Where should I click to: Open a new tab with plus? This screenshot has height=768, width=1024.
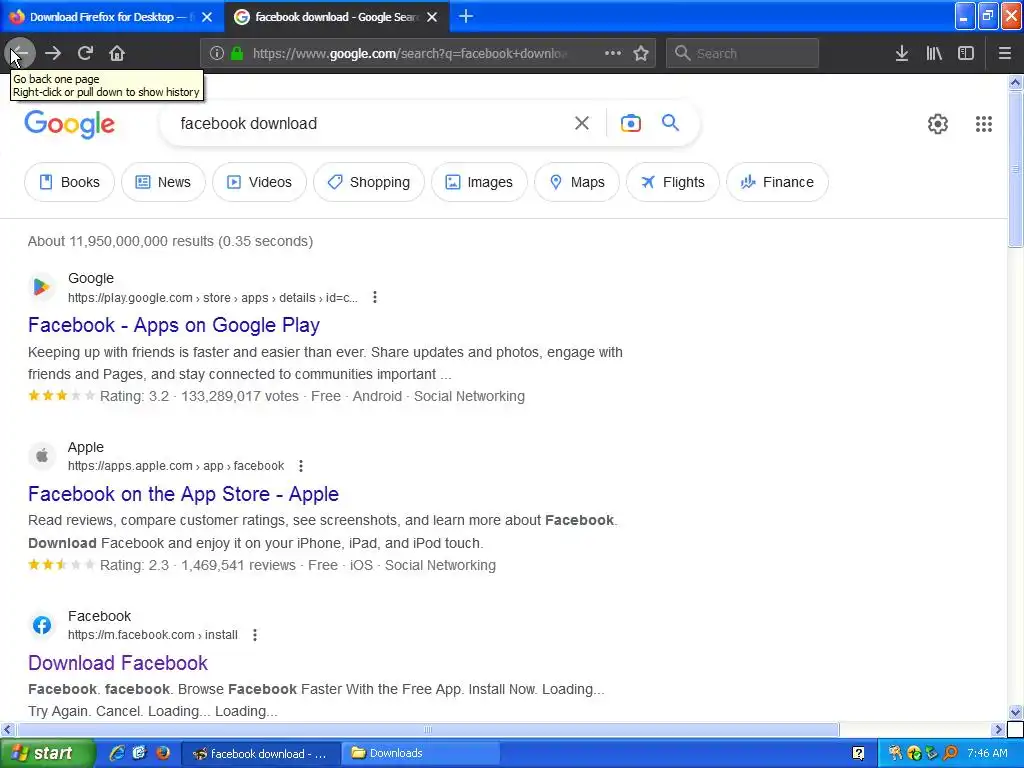click(x=466, y=16)
